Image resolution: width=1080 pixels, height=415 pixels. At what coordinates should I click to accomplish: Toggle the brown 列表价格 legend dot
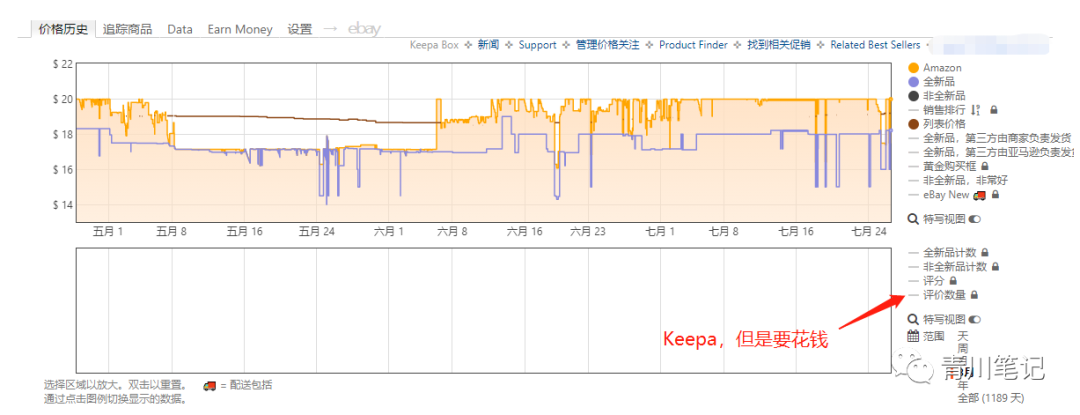(x=914, y=124)
